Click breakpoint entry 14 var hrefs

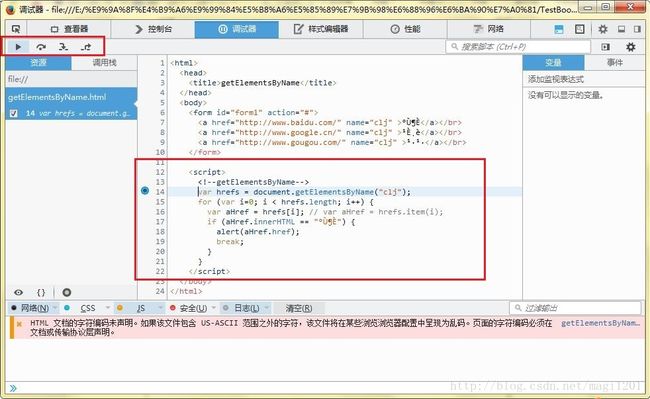[x=78, y=113]
